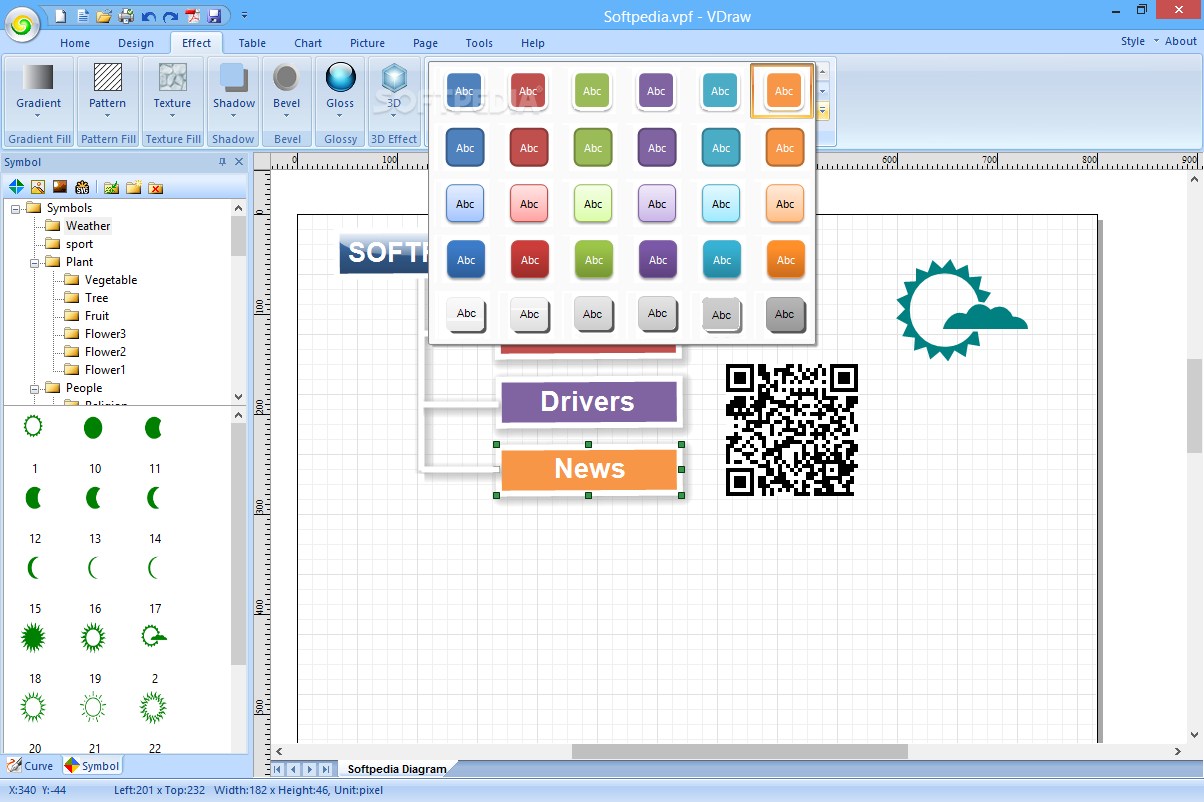Select the Fruit folder
The width and height of the screenshot is (1204, 802).
pos(97,316)
